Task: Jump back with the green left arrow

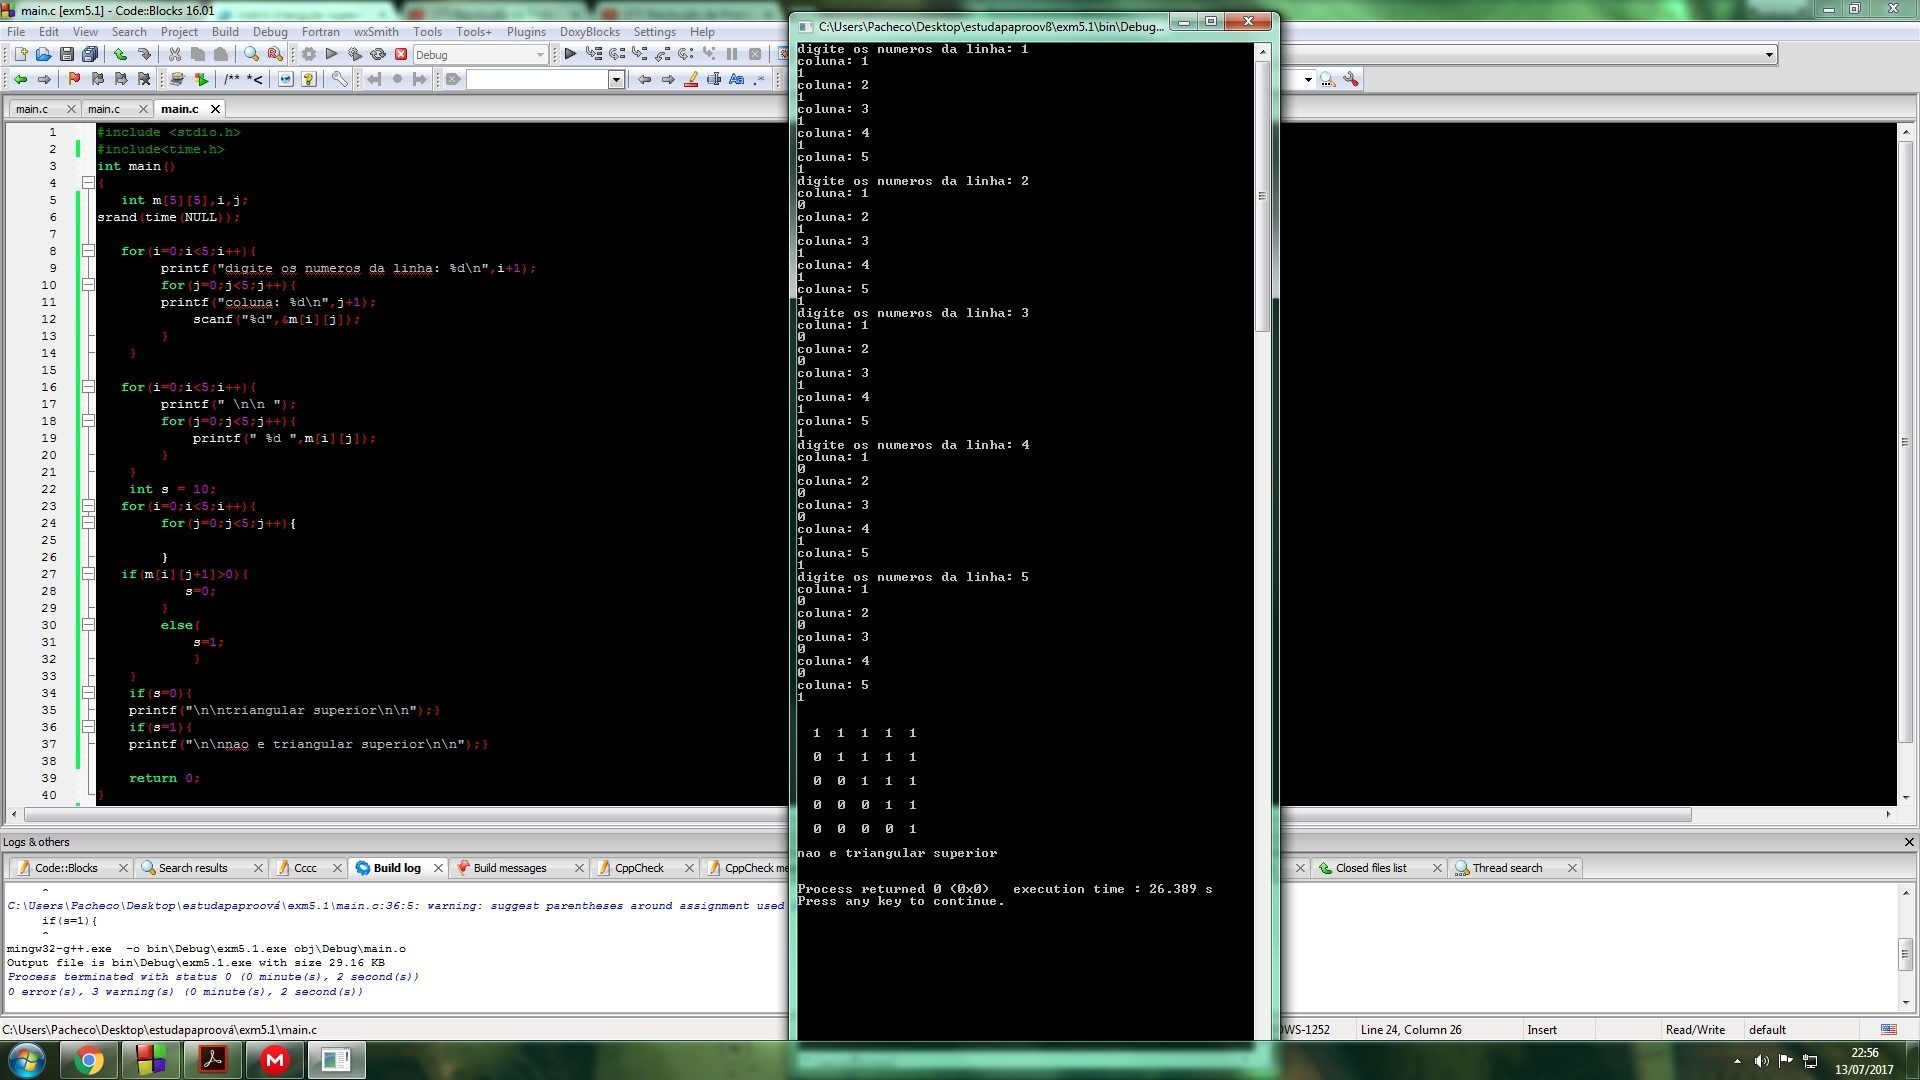Action: 20,79
